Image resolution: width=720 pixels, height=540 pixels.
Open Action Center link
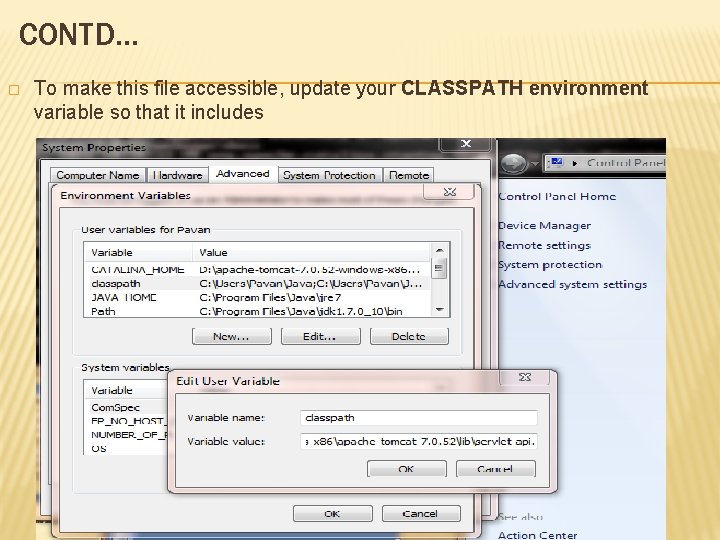(538, 535)
